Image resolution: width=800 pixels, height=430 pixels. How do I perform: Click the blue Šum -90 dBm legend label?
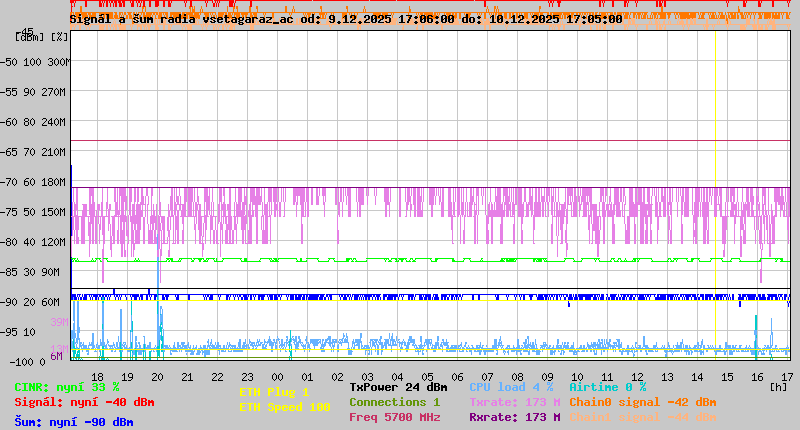tap(74, 421)
